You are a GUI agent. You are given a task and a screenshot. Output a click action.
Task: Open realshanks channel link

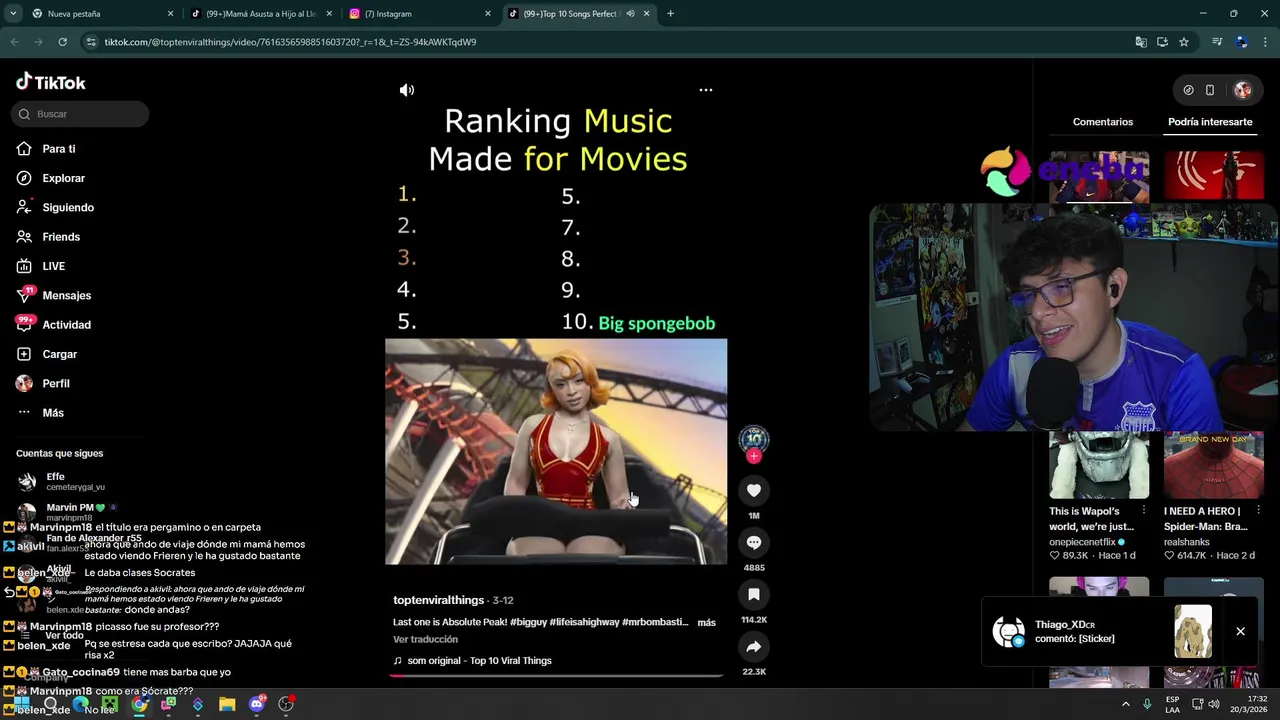click(x=1186, y=542)
